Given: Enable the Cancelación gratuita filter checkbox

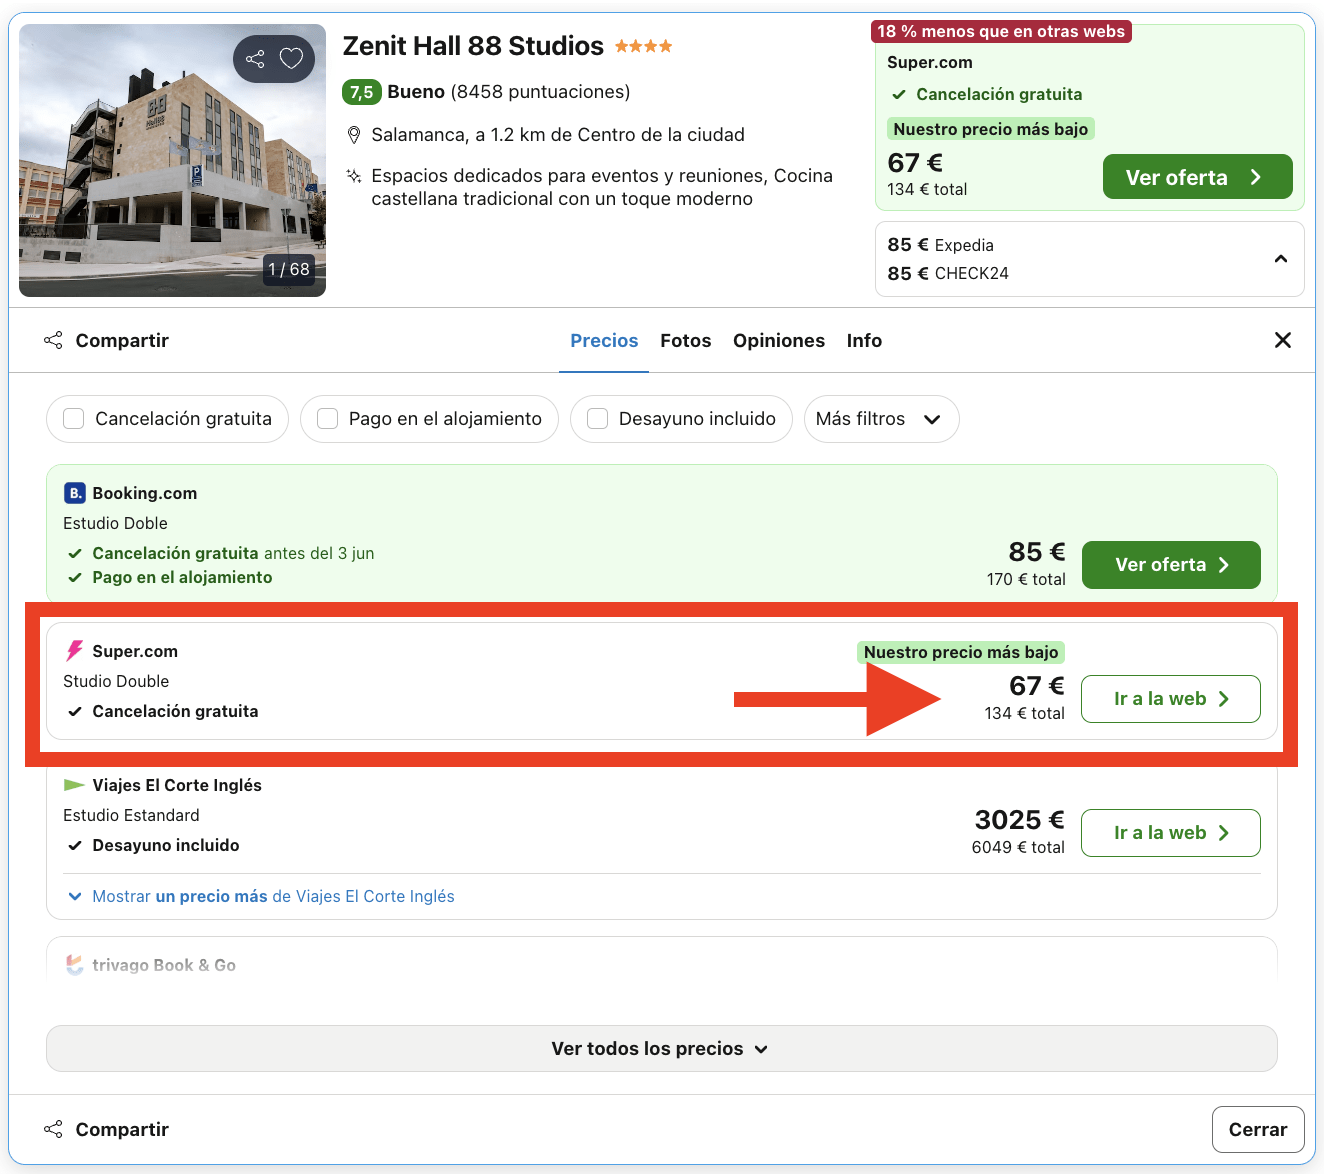Looking at the screenshot, I should point(74,419).
